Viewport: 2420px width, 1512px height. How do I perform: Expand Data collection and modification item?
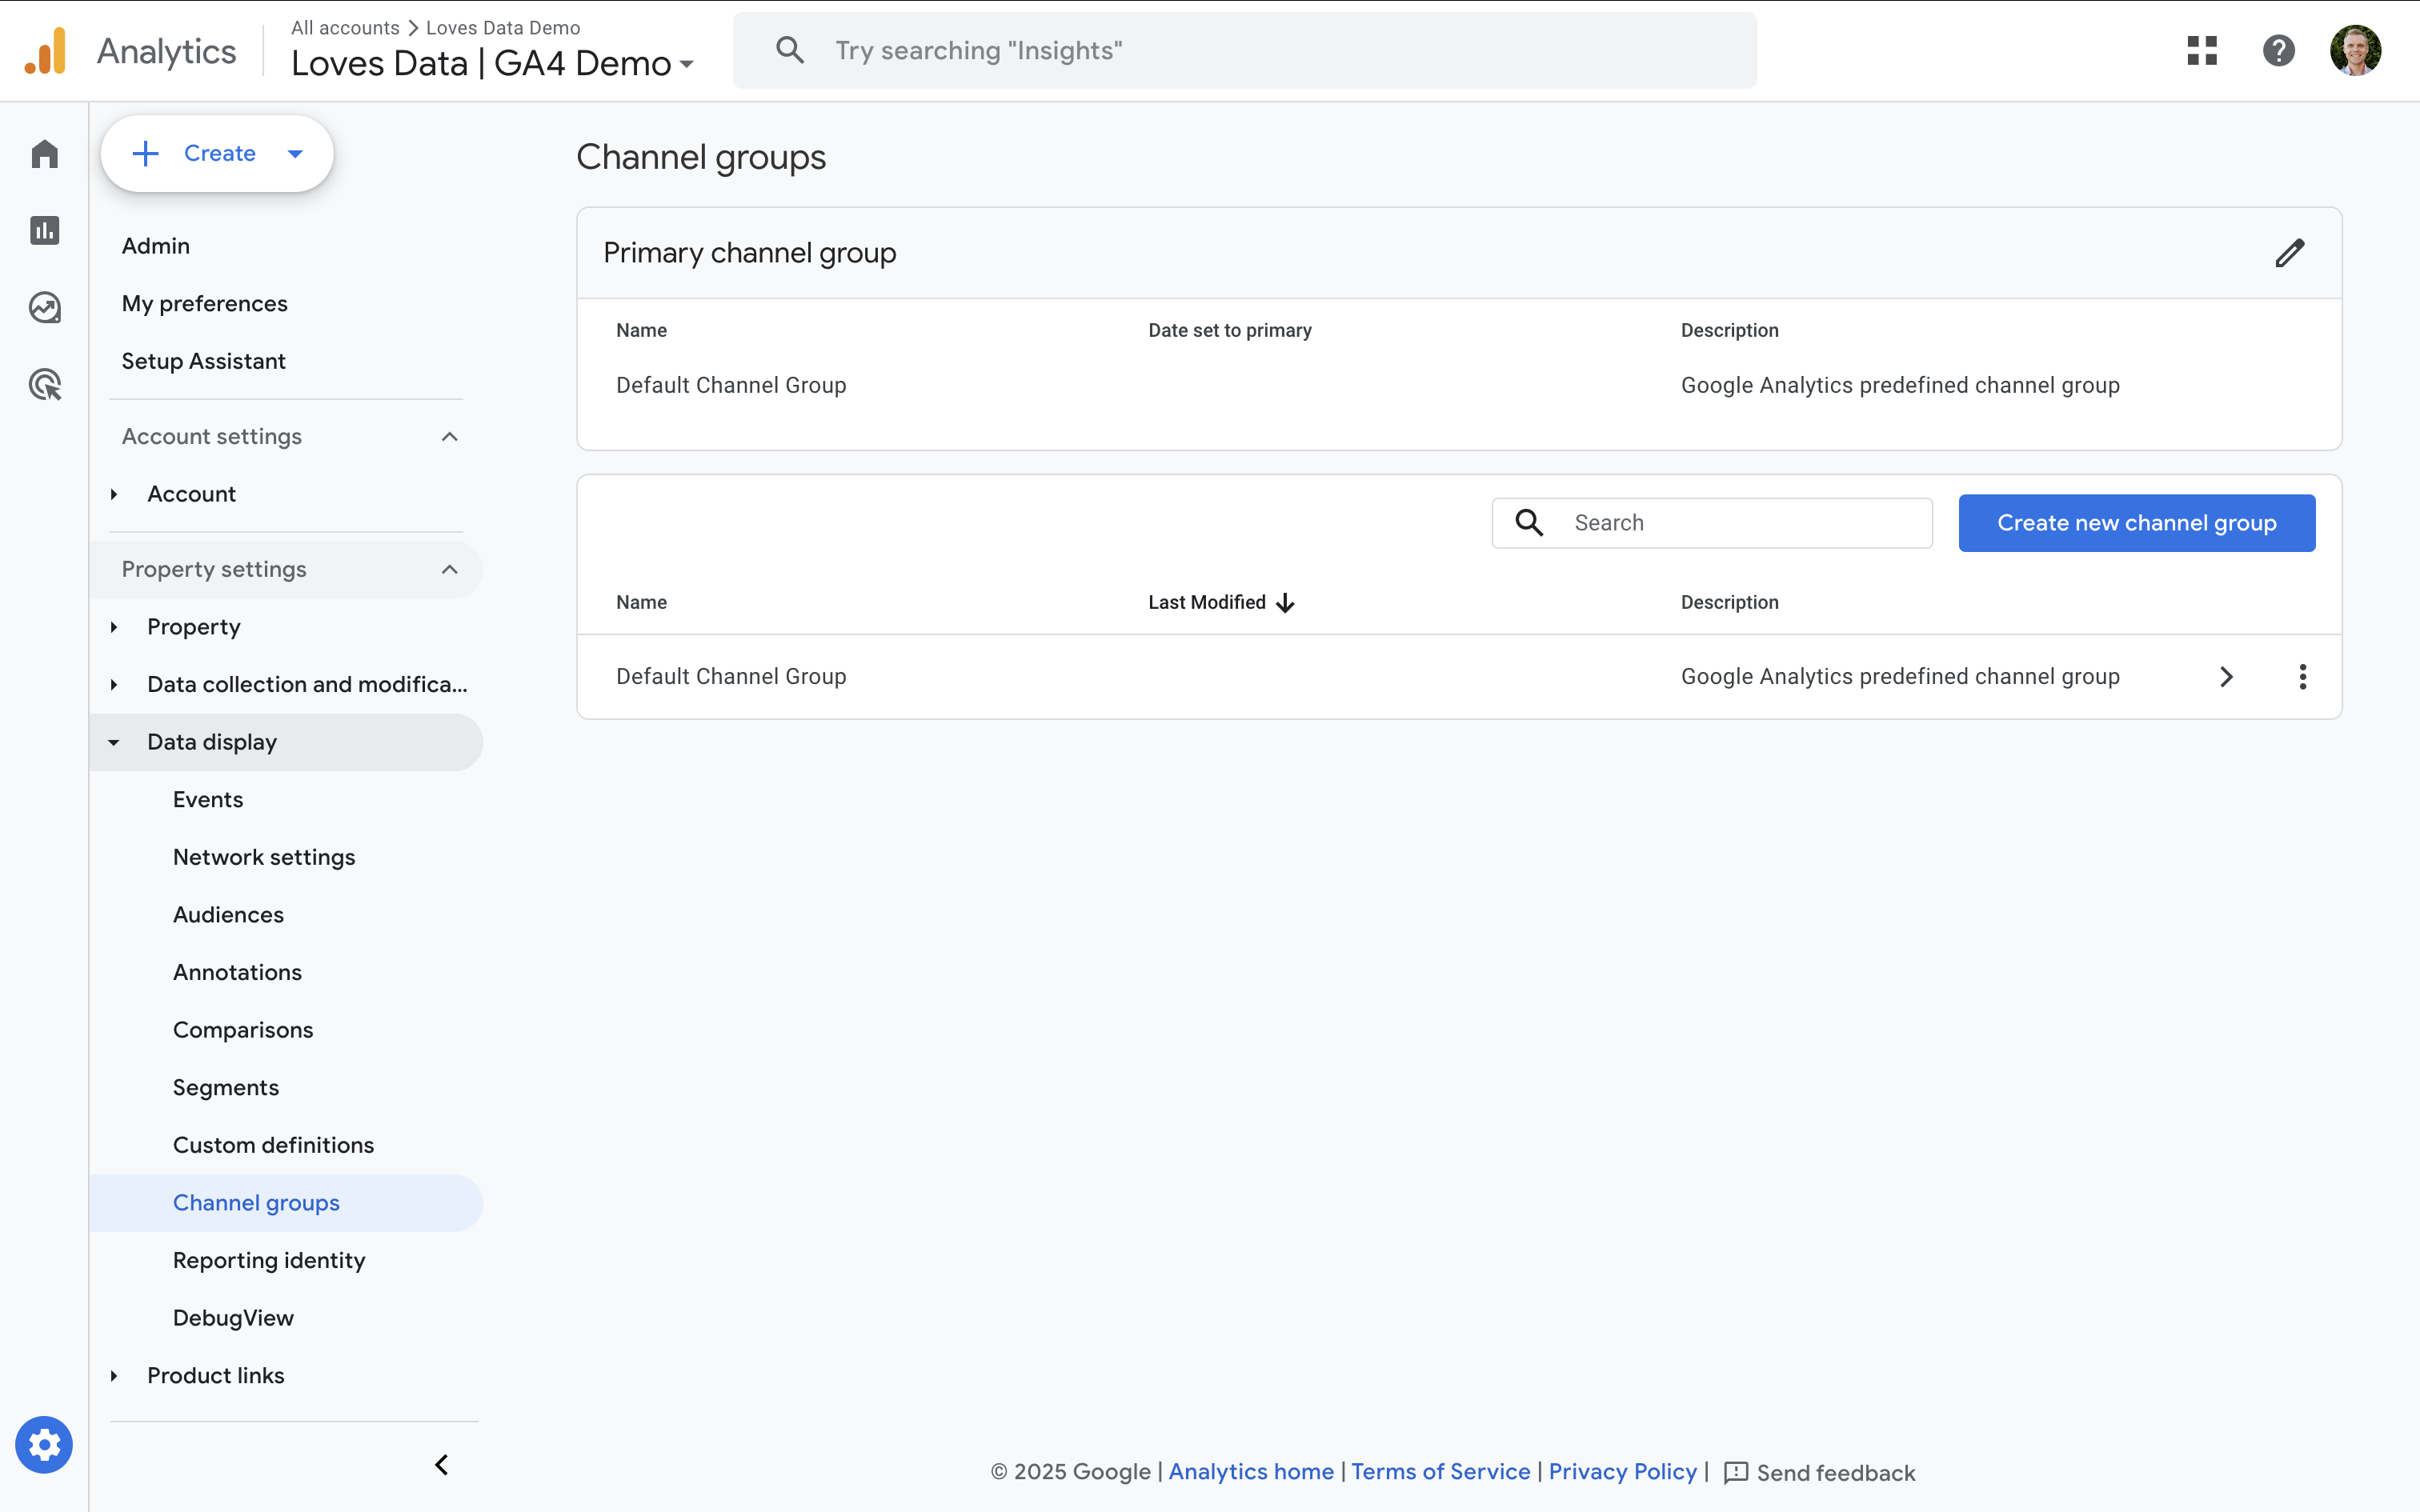(x=114, y=685)
